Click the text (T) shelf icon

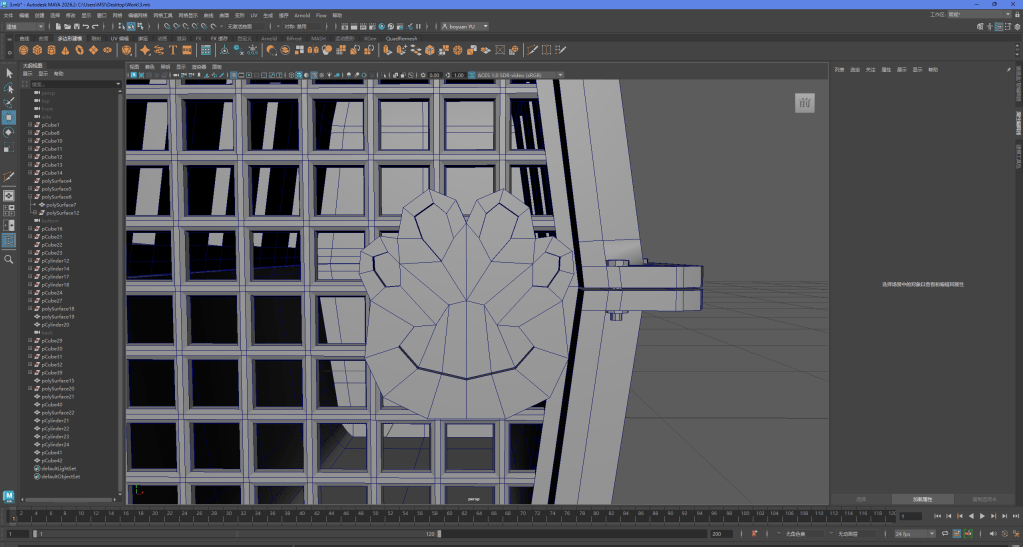[173, 49]
